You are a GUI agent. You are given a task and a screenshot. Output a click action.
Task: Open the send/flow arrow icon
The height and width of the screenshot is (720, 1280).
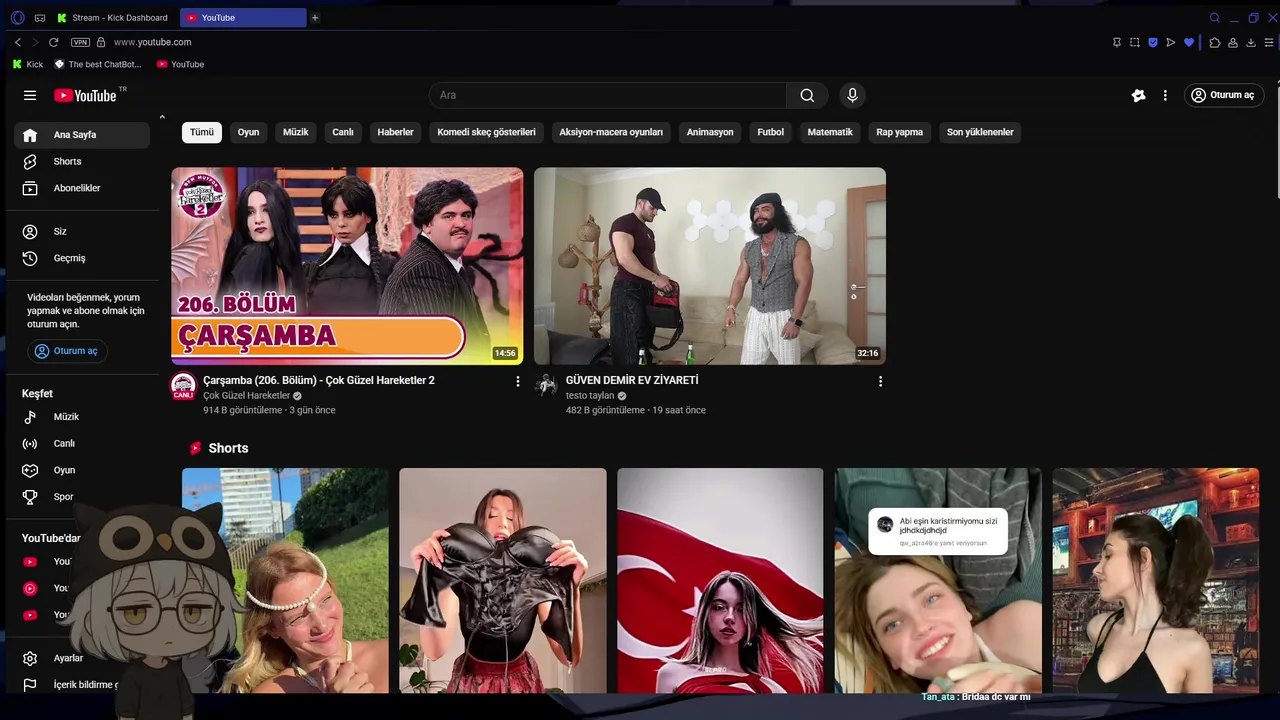(x=1171, y=42)
